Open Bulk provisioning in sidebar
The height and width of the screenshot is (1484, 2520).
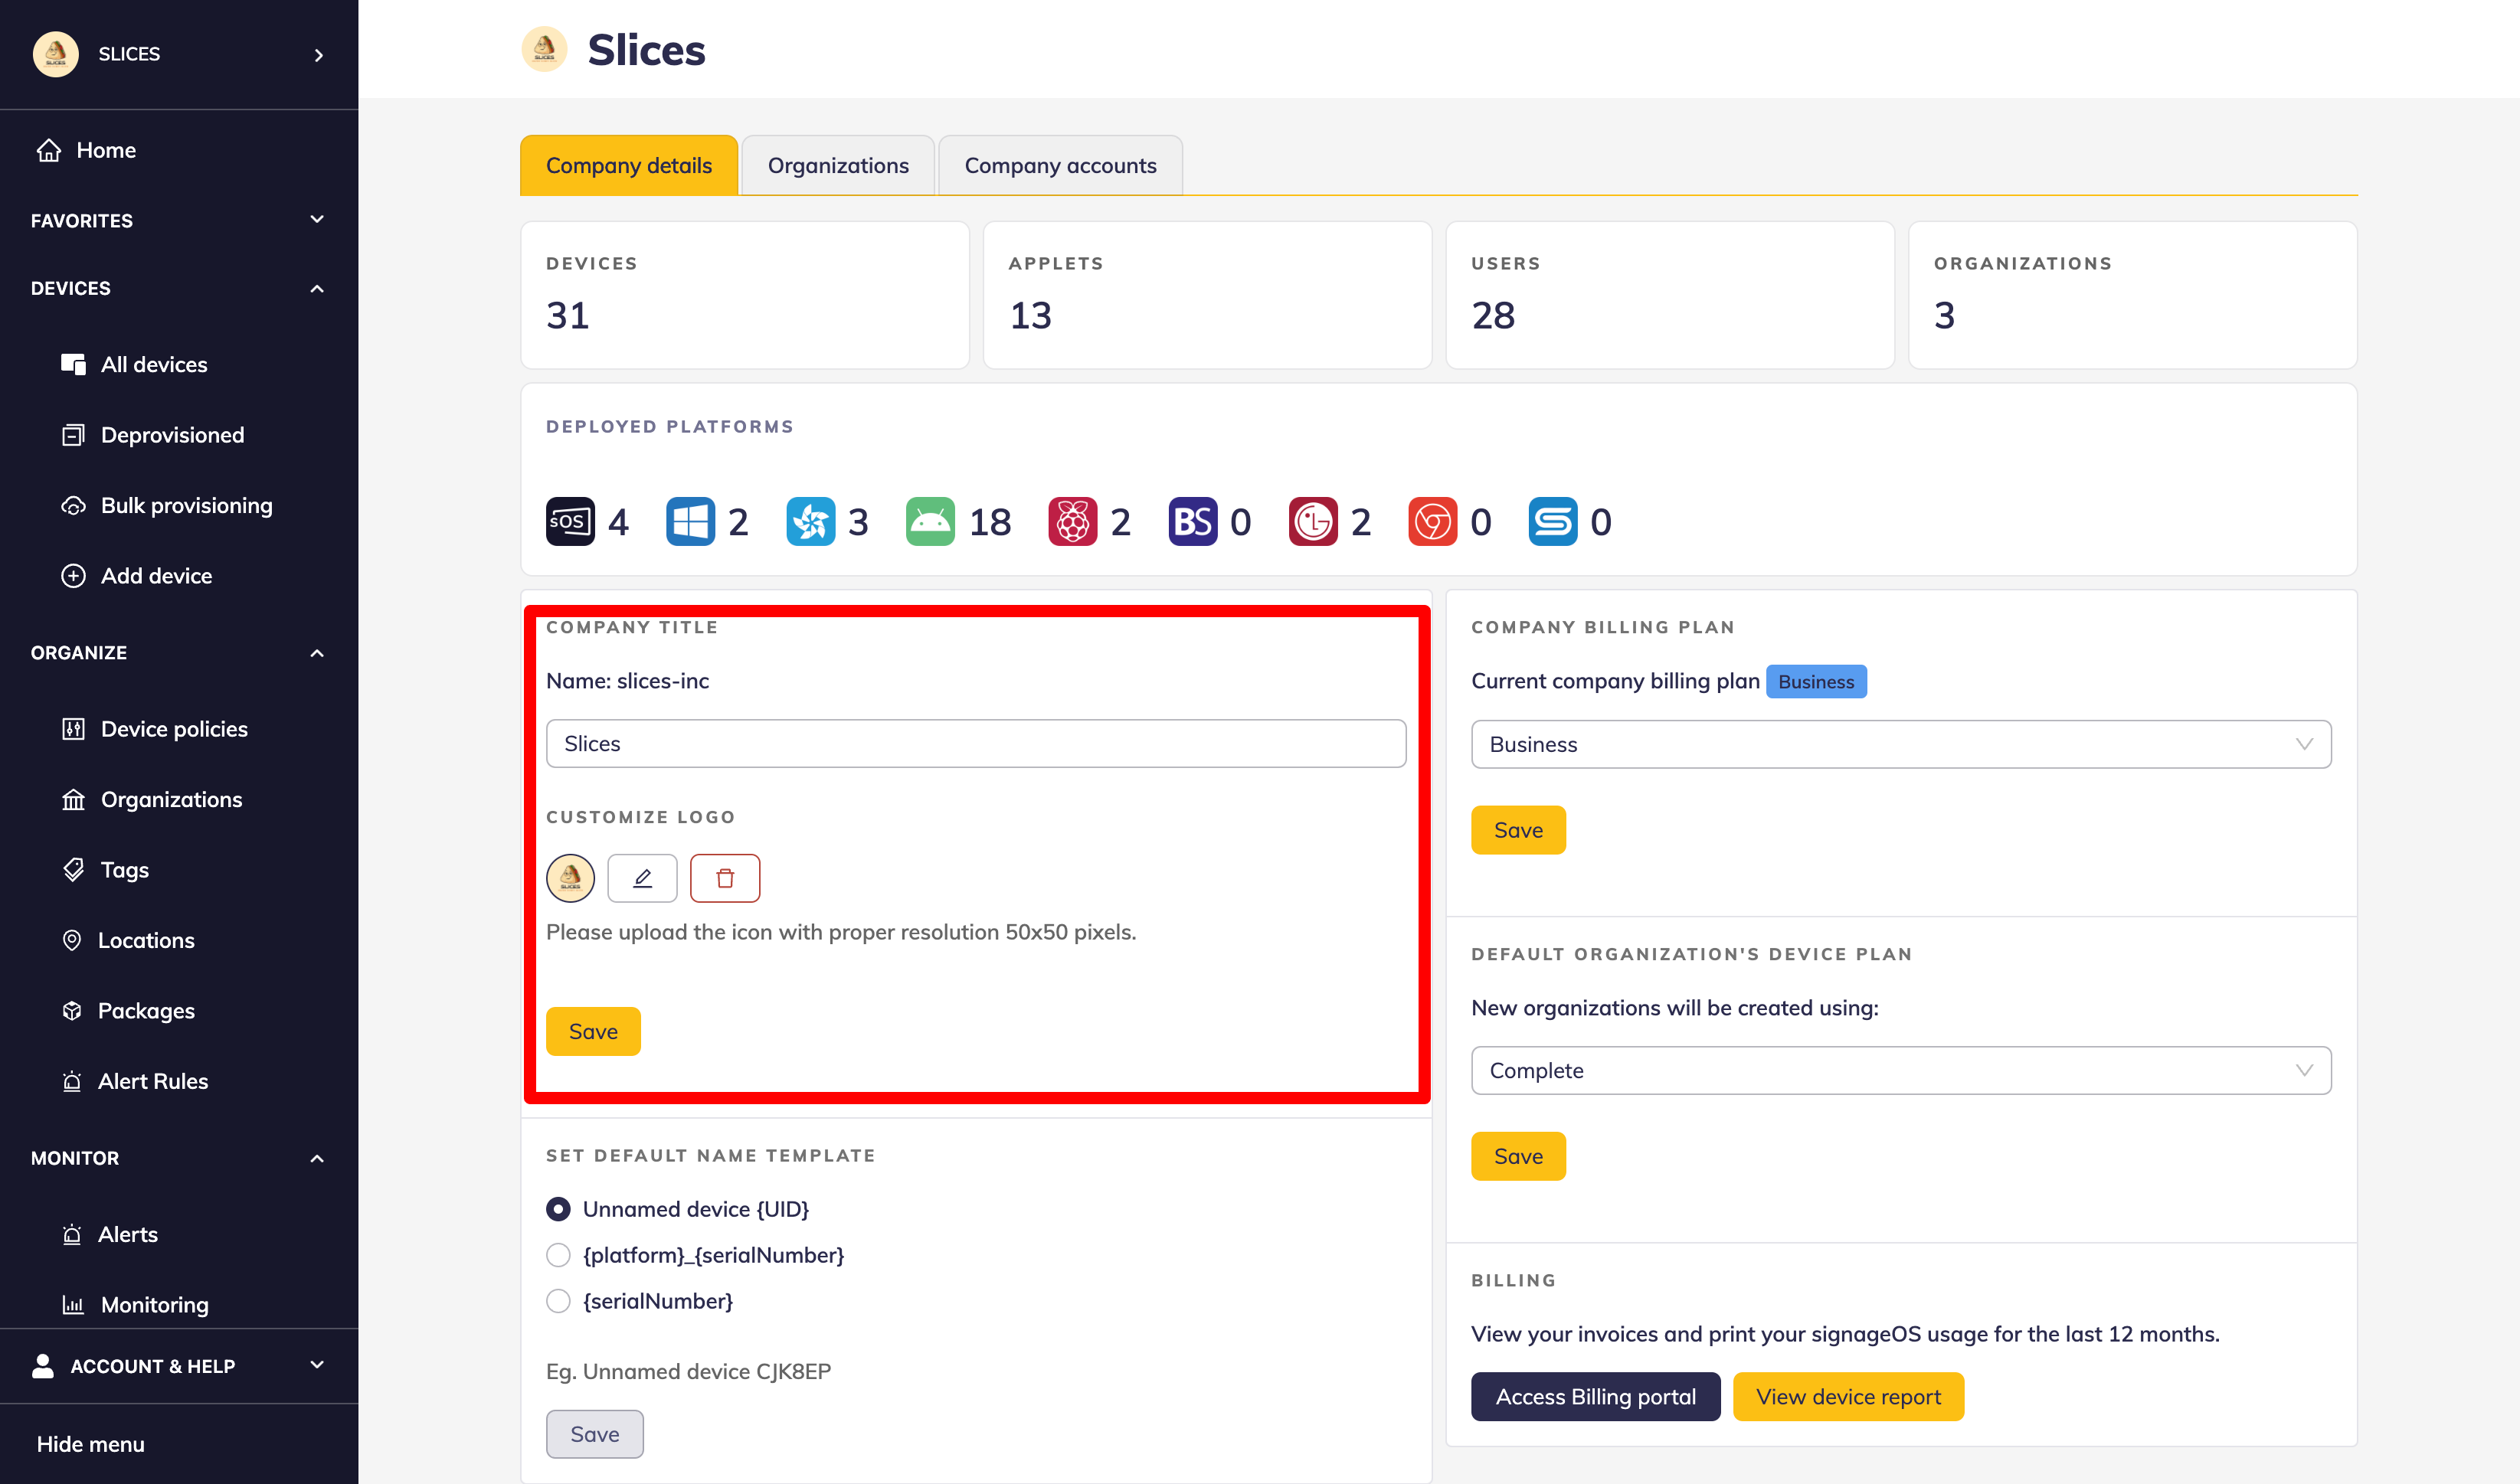(186, 506)
